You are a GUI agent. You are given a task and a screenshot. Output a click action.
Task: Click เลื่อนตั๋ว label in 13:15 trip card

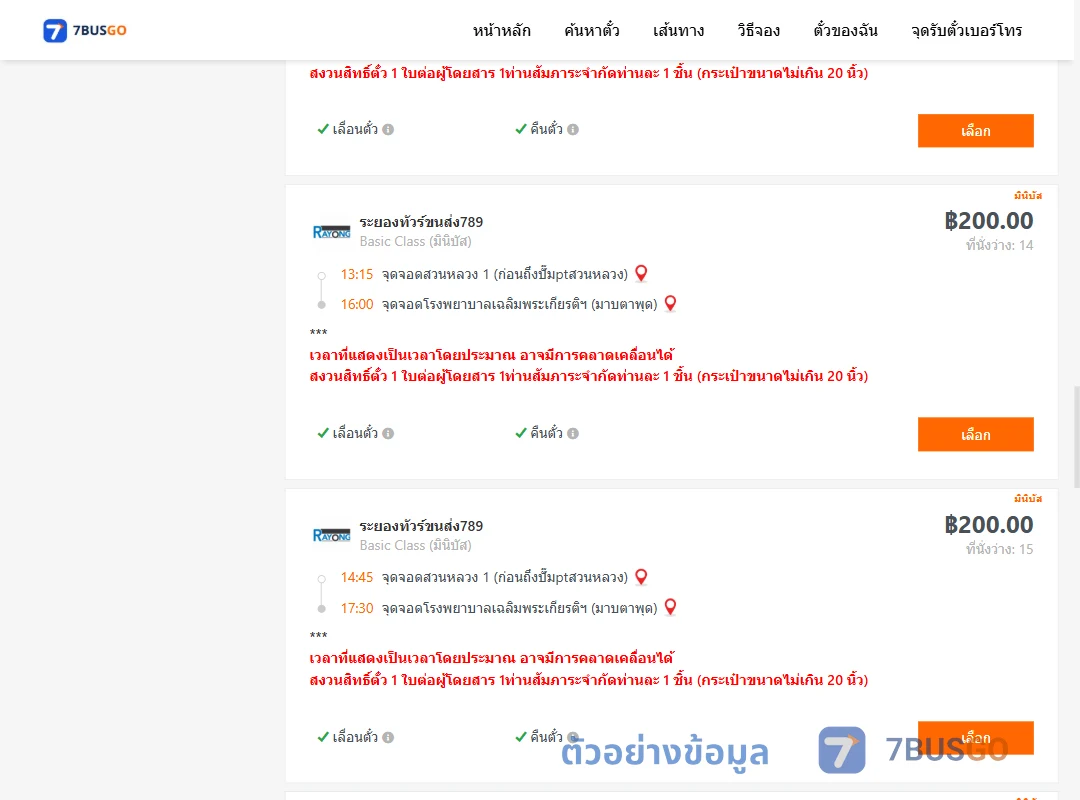coord(355,433)
